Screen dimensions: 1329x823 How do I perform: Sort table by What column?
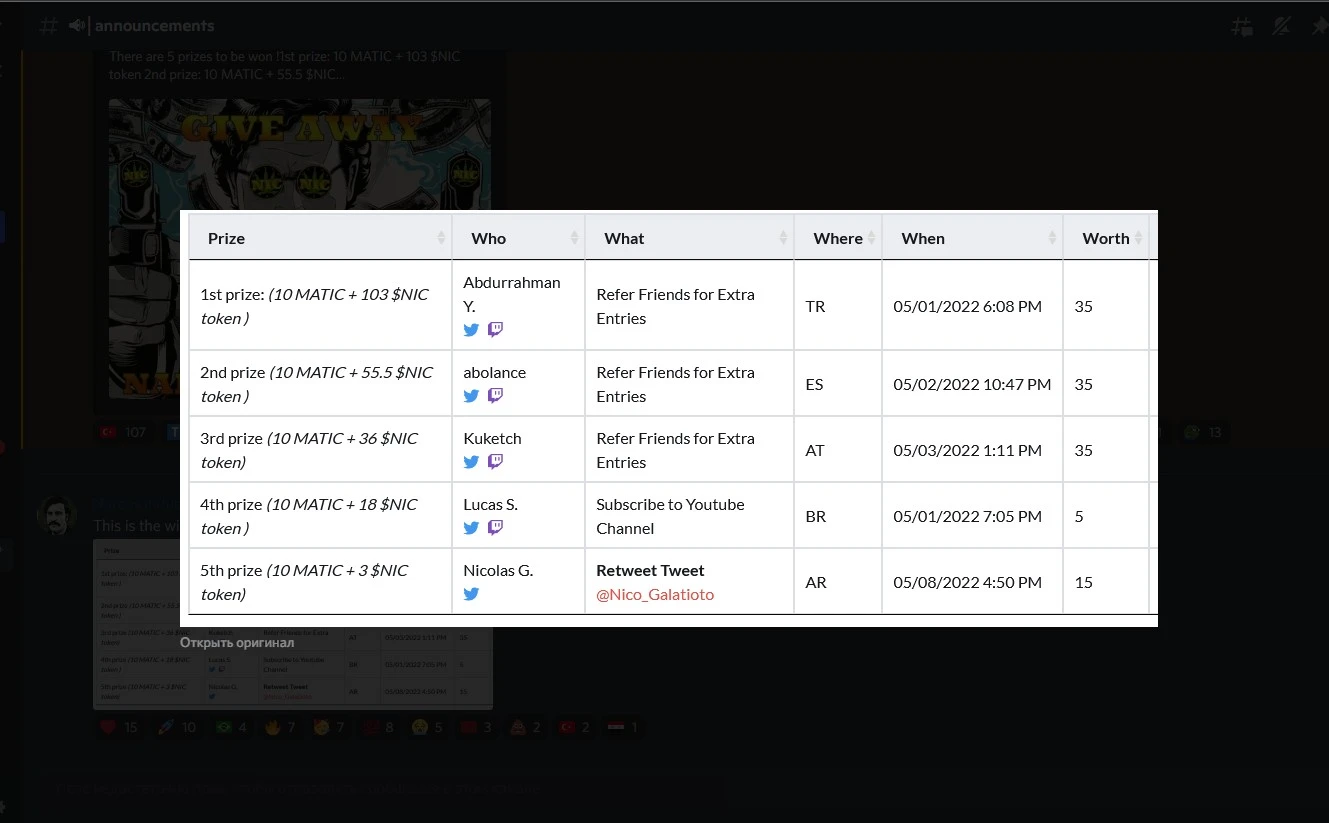tap(690, 238)
